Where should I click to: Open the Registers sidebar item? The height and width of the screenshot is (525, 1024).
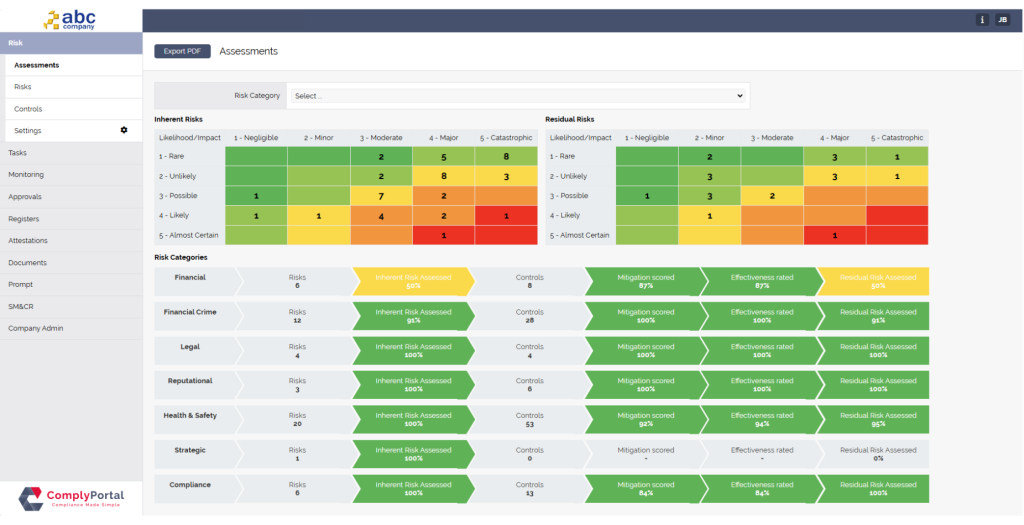26,218
